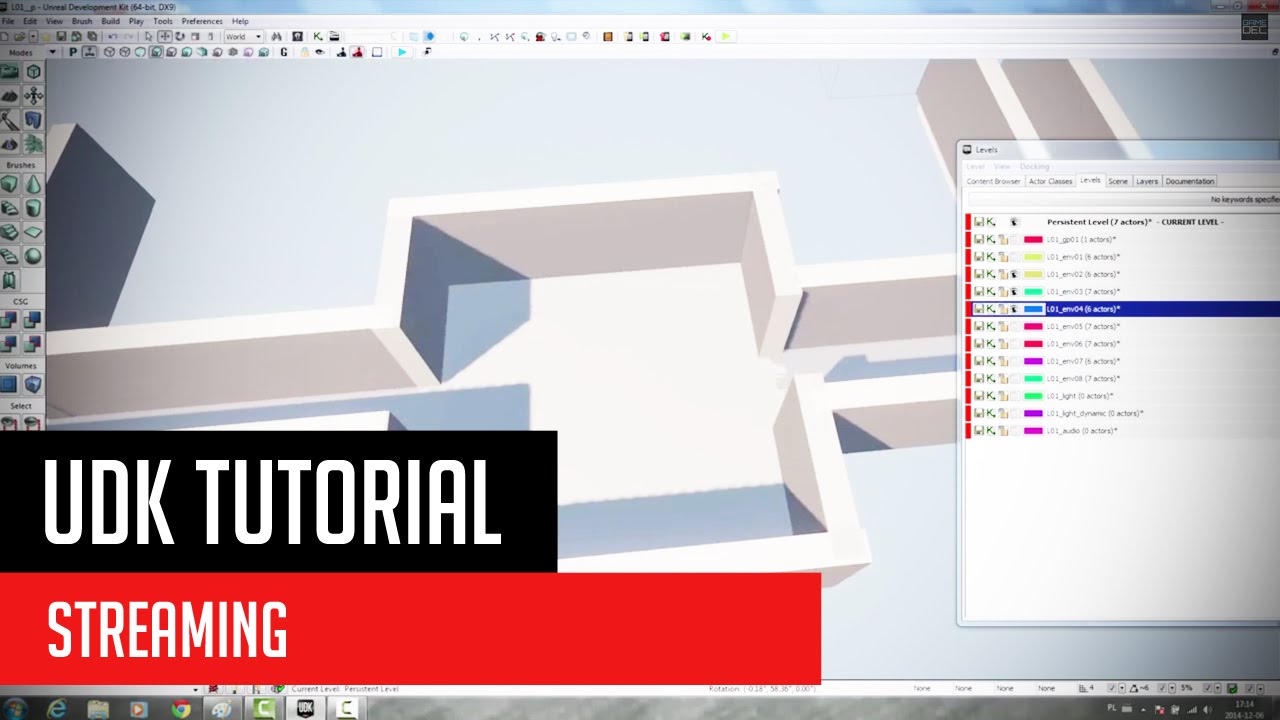Select the Sphere brush builder
Screen dimensions: 1280x720
33,256
